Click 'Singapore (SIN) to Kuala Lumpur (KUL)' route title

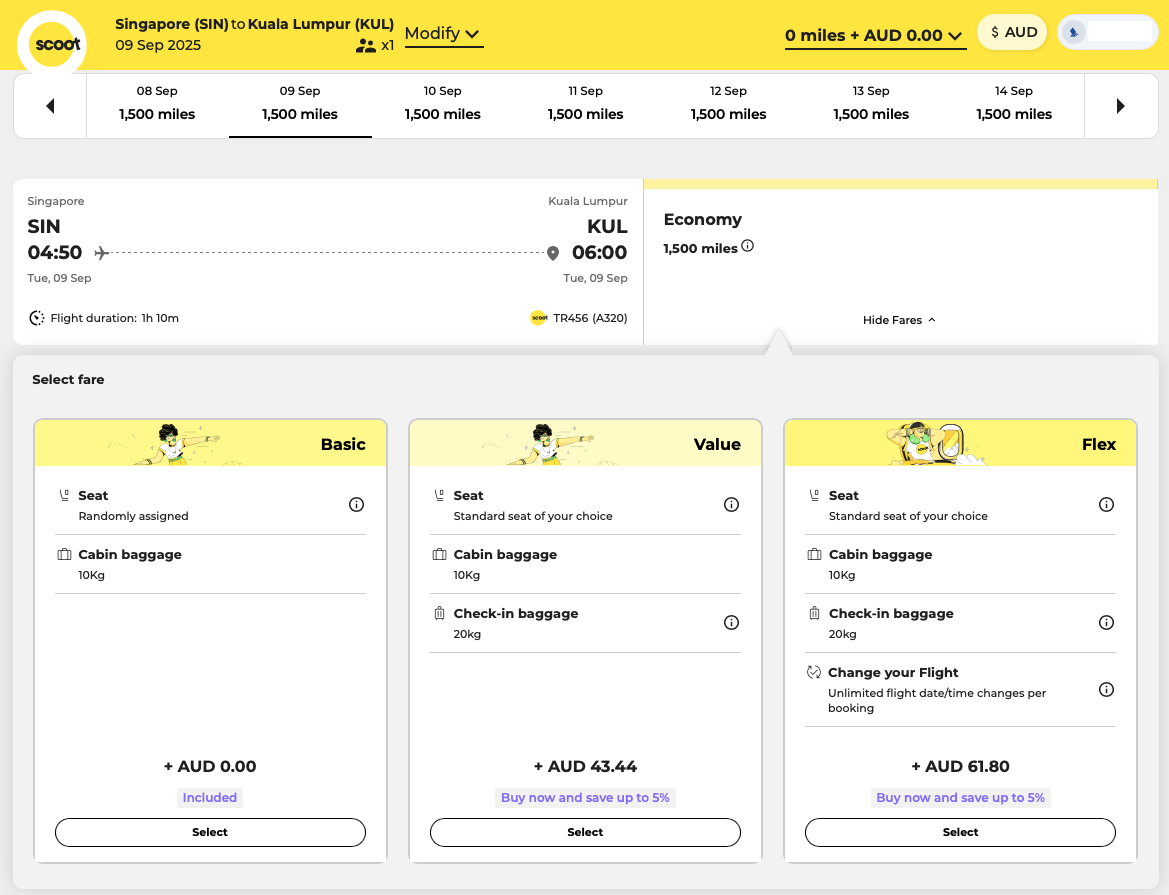tap(254, 24)
